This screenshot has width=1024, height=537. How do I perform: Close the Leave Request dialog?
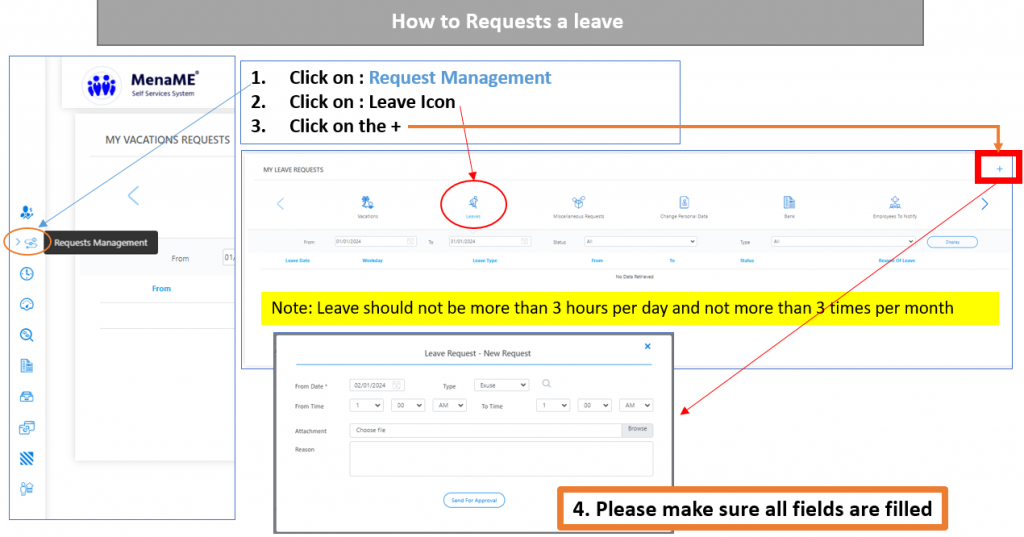[x=647, y=346]
